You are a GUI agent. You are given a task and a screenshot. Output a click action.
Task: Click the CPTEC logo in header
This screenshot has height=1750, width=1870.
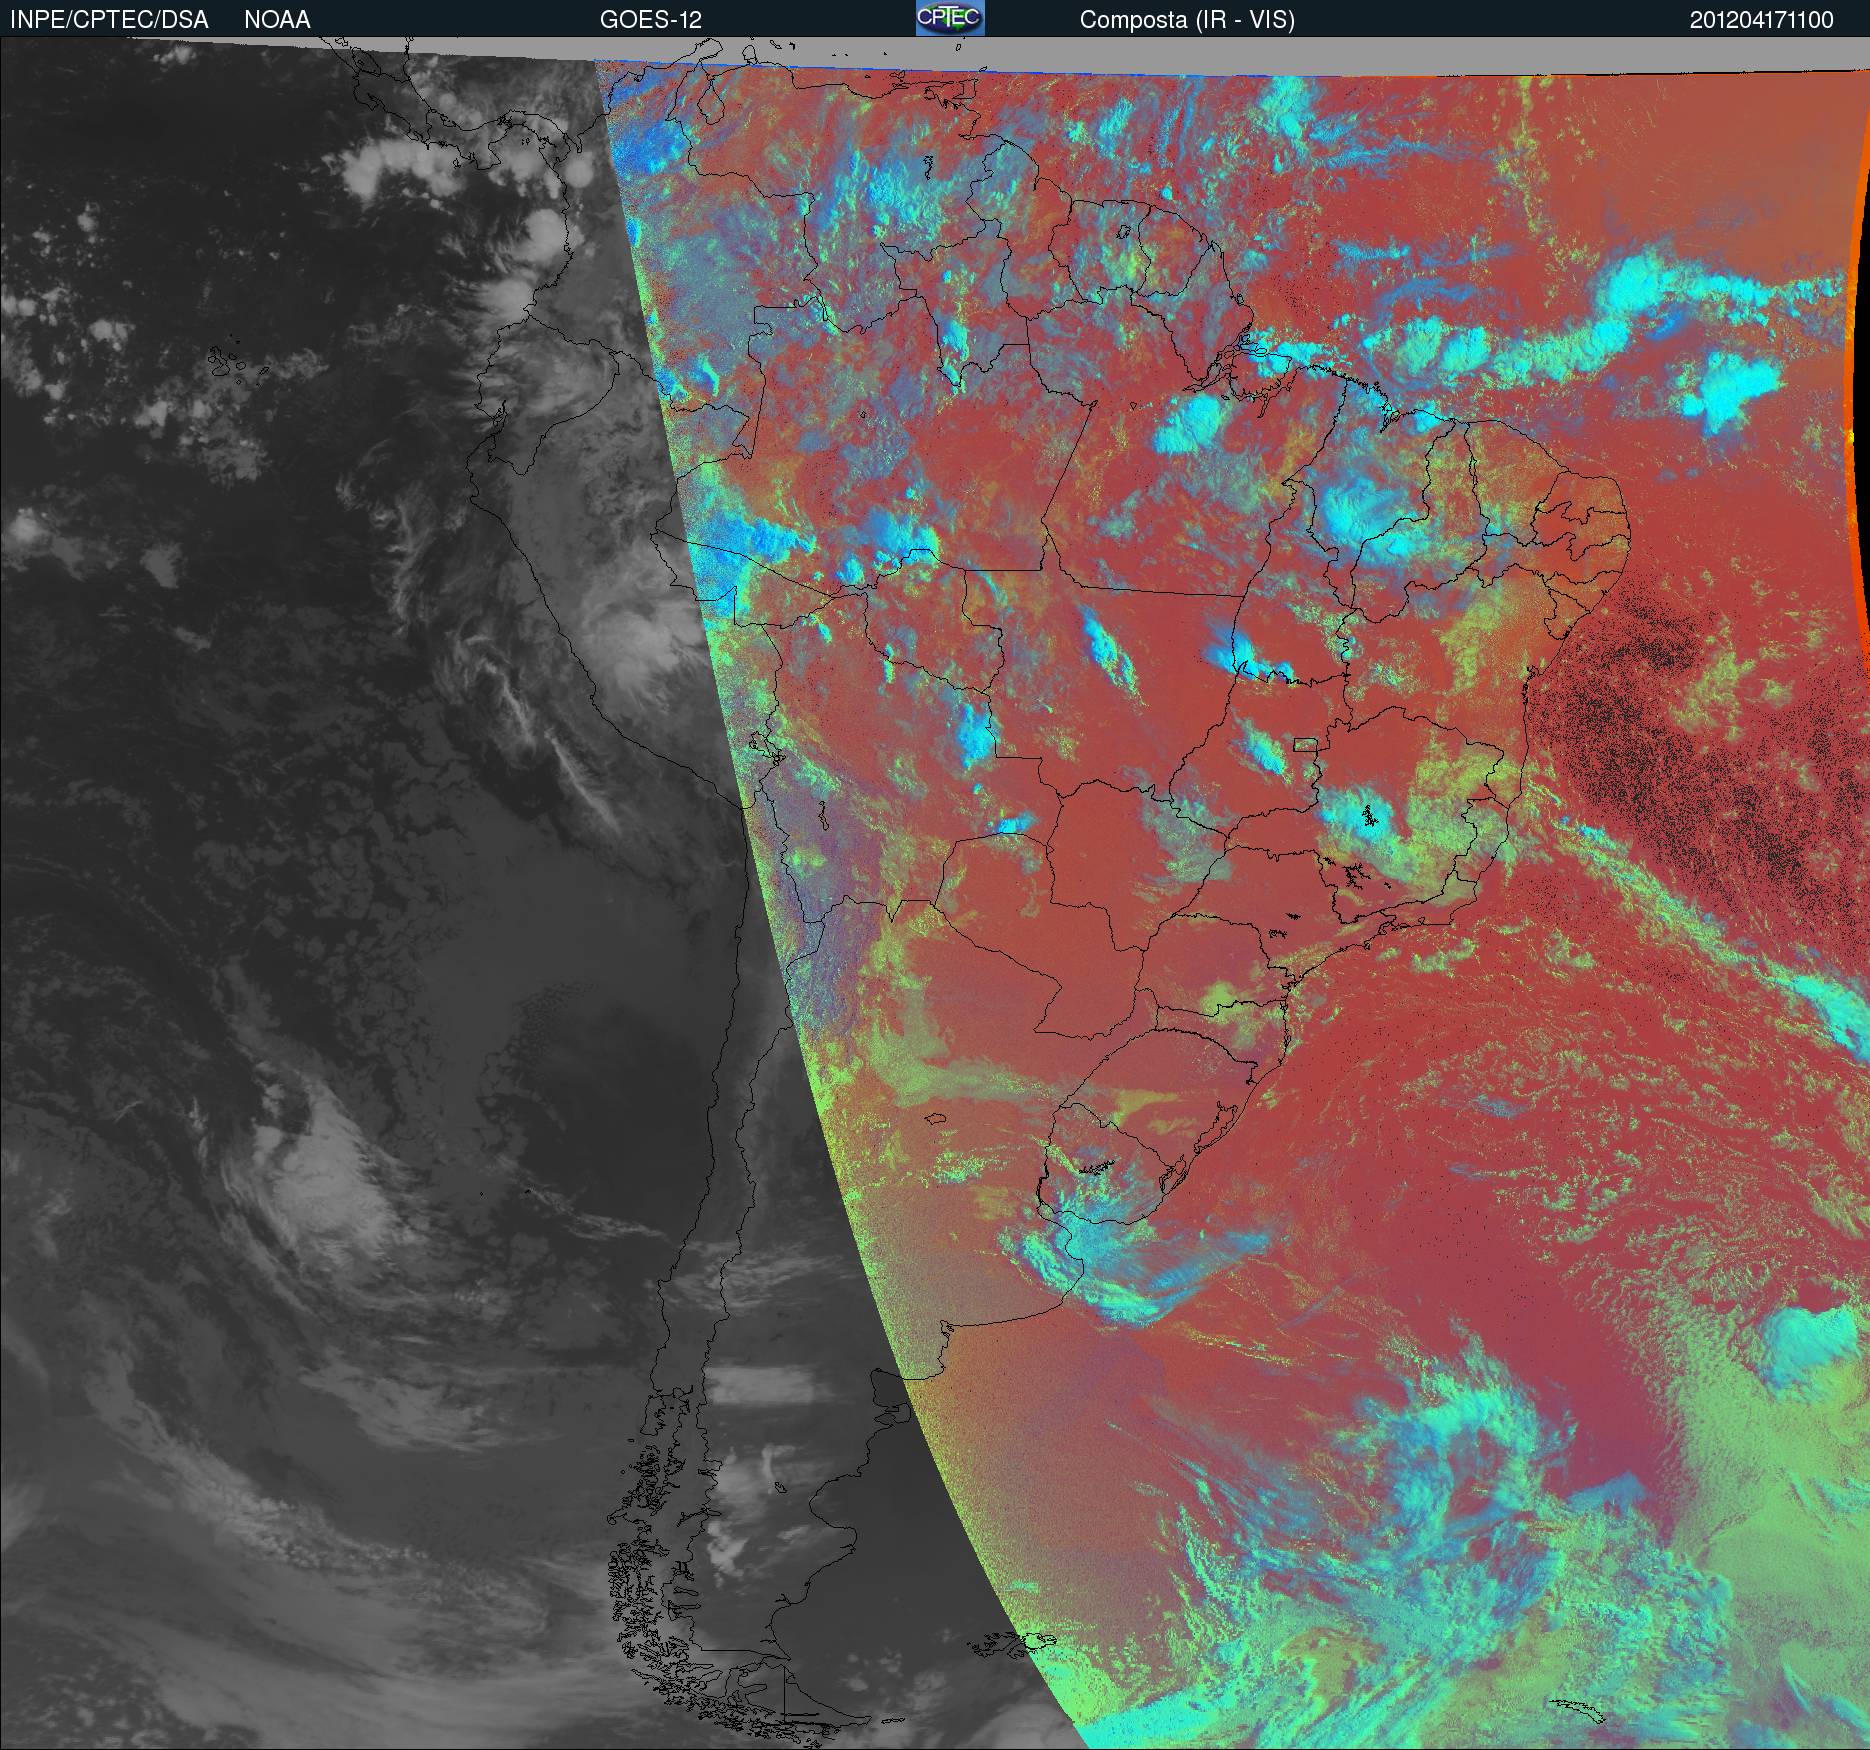pos(950,18)
